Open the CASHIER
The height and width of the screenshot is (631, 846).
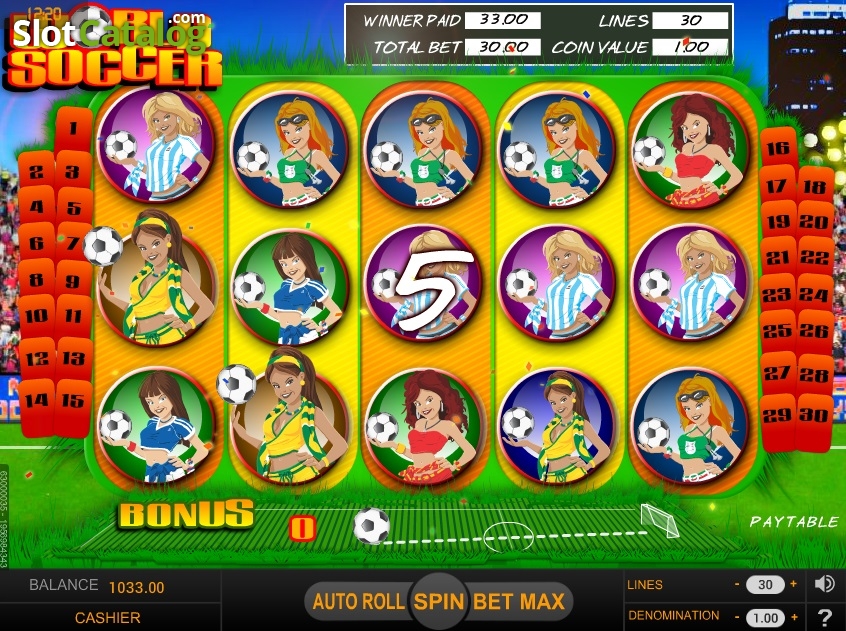[107, 618]
